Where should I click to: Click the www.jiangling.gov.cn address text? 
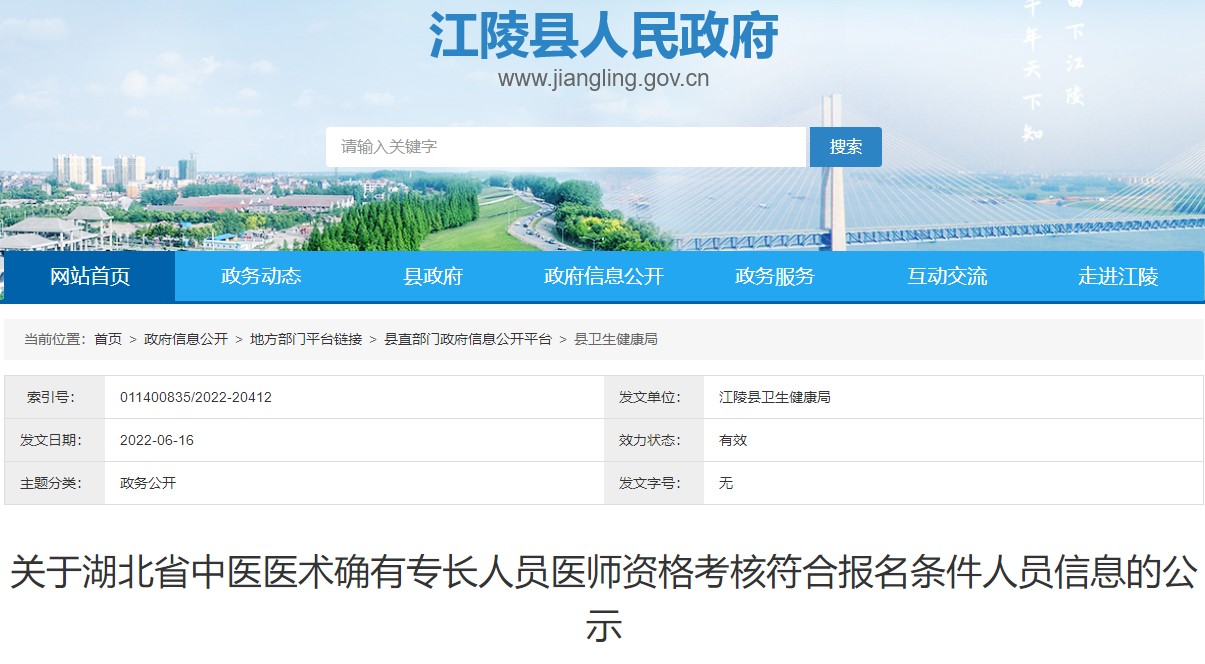point(603,79)
